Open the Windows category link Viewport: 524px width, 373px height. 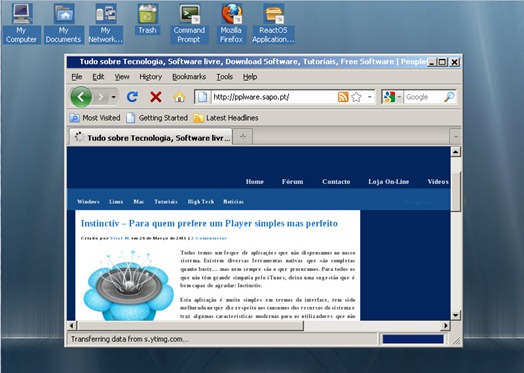coord(88,202)
